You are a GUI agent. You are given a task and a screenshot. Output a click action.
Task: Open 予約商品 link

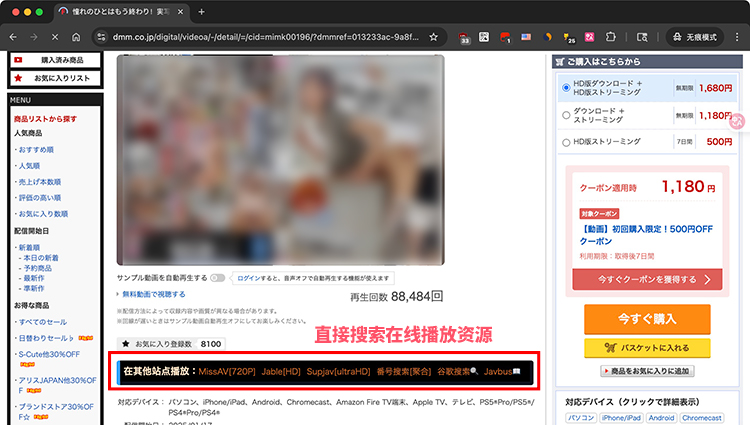pos(37,268)
